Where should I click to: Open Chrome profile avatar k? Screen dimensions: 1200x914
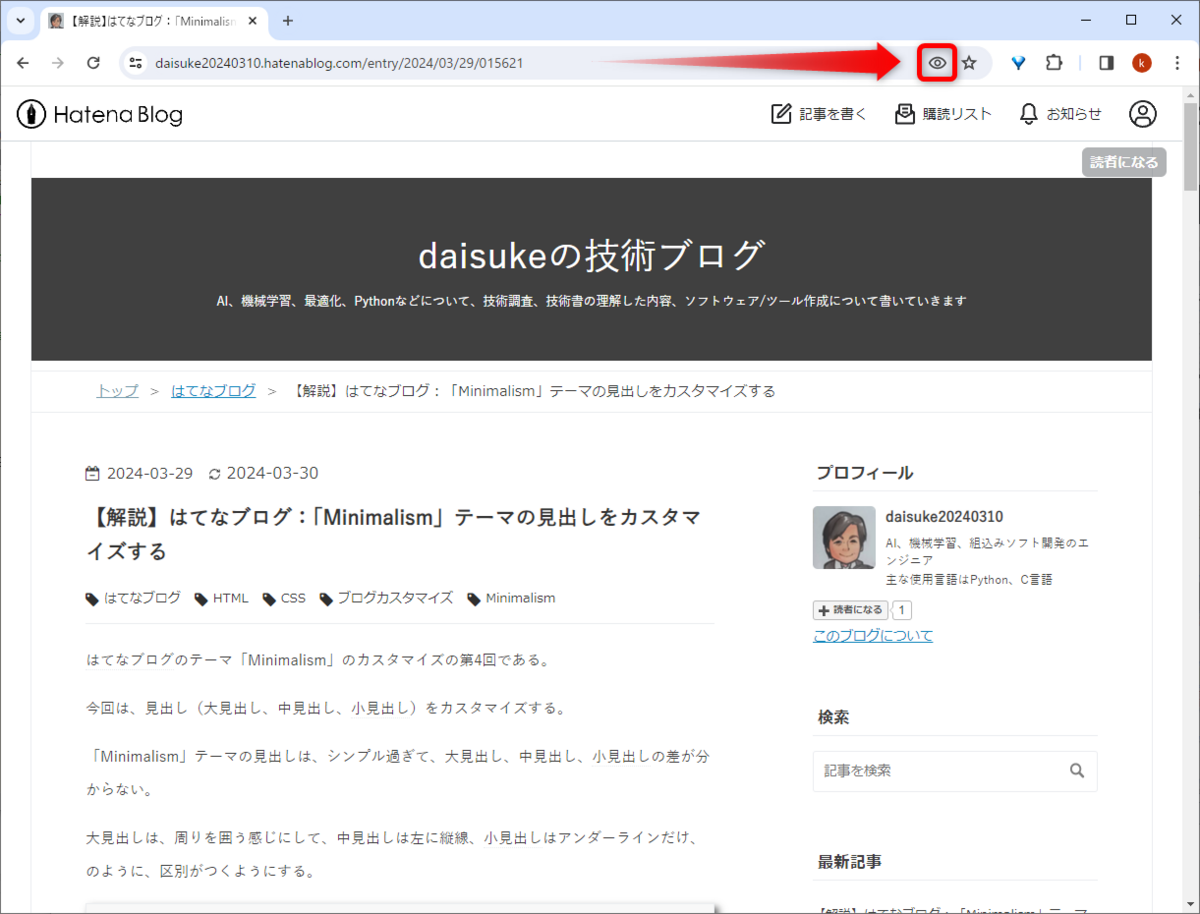[1142, 63]
